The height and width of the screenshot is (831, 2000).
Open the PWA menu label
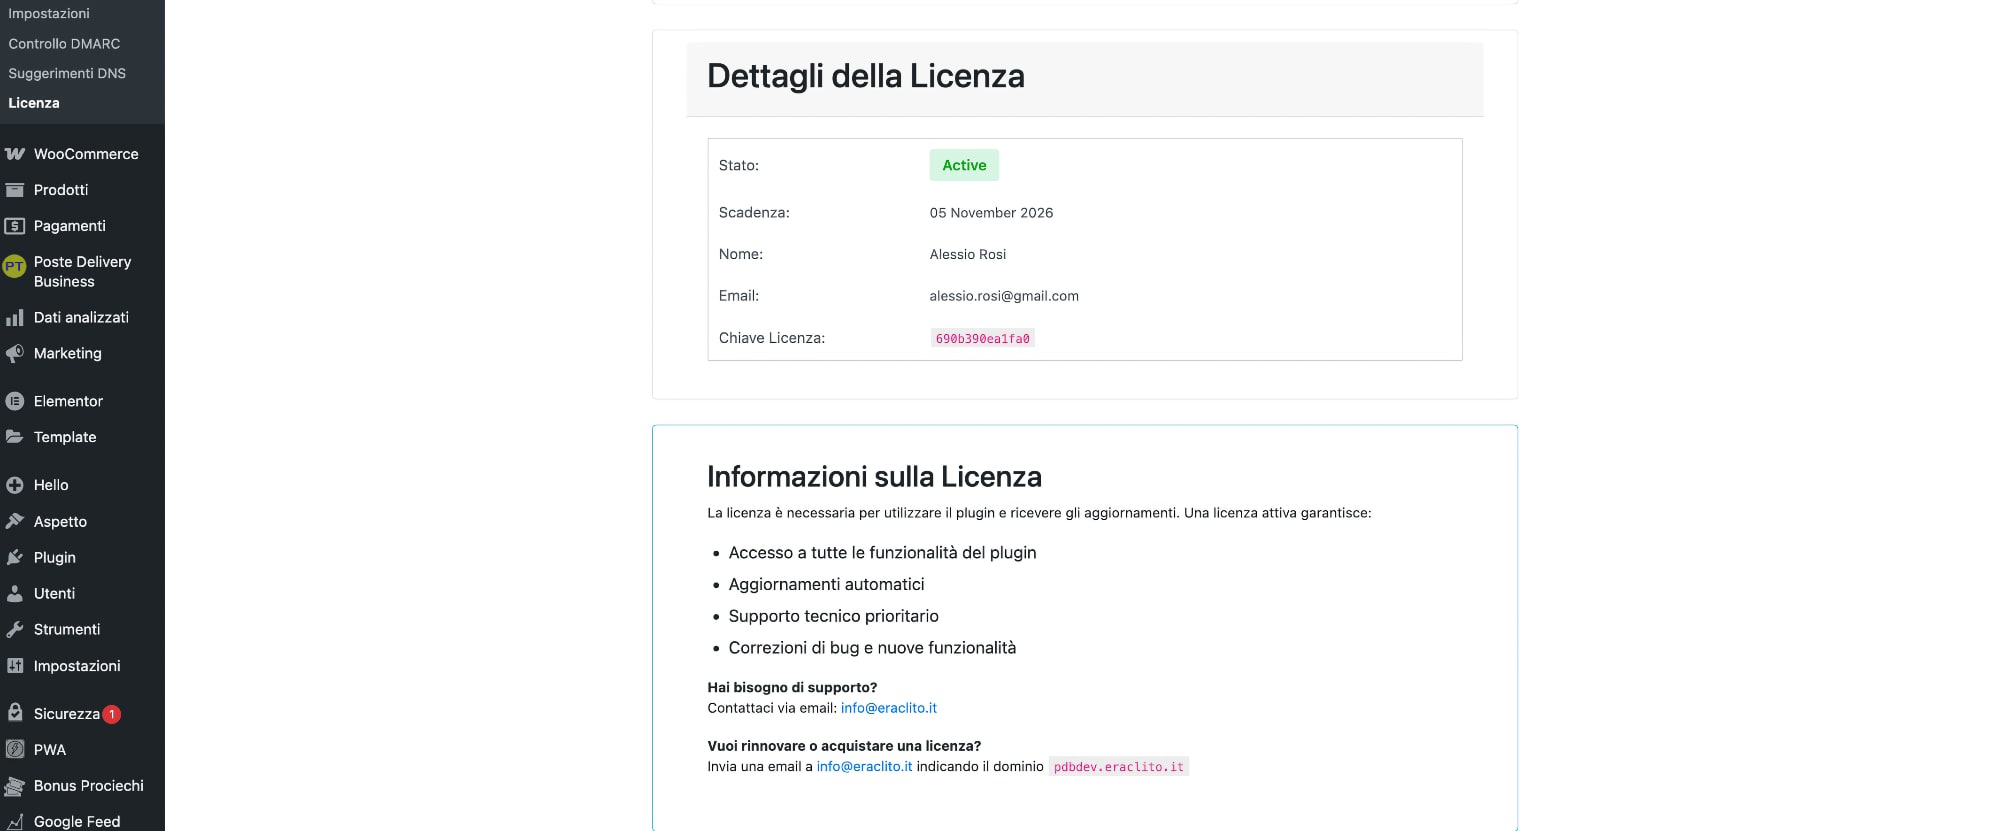pyautogui.click(x=50, y=750)
